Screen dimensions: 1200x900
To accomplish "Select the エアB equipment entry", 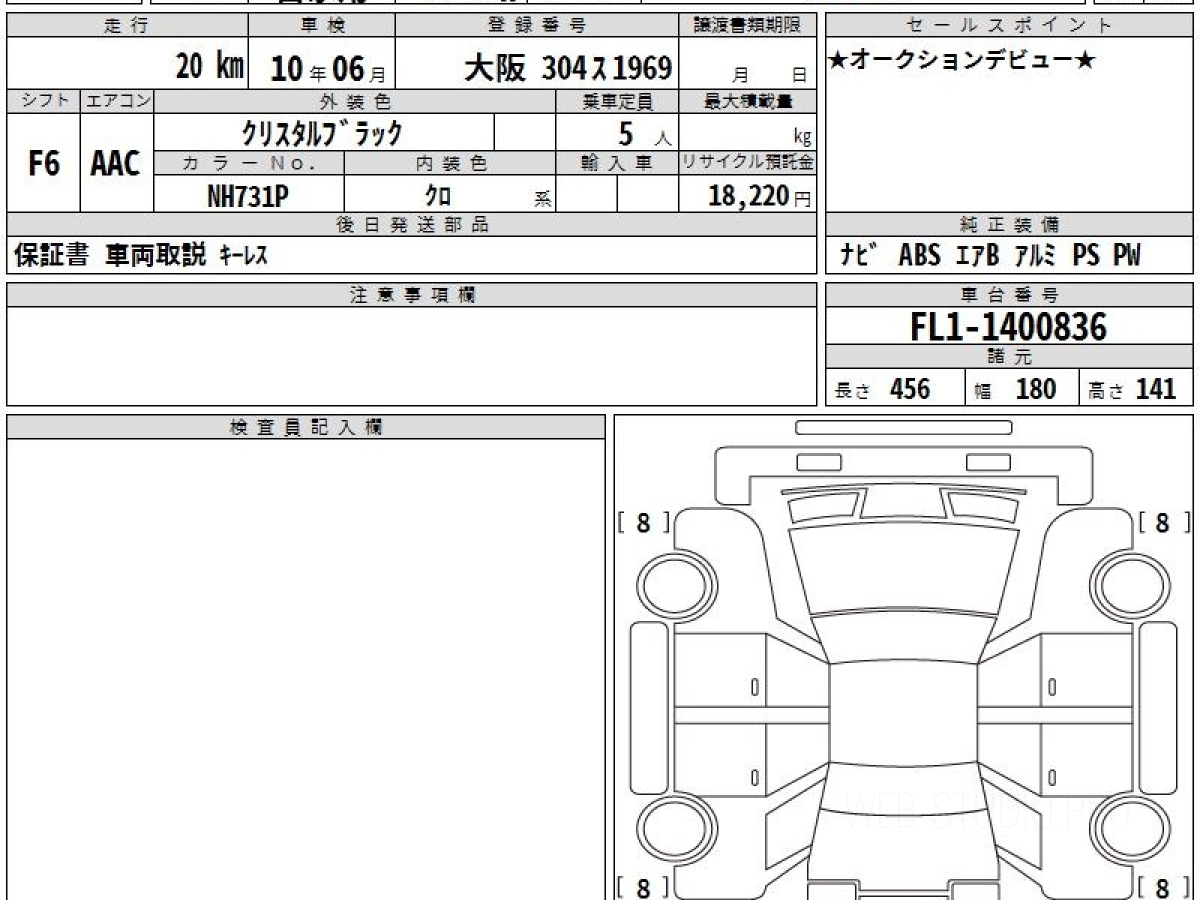I will [x=977, y=256].
